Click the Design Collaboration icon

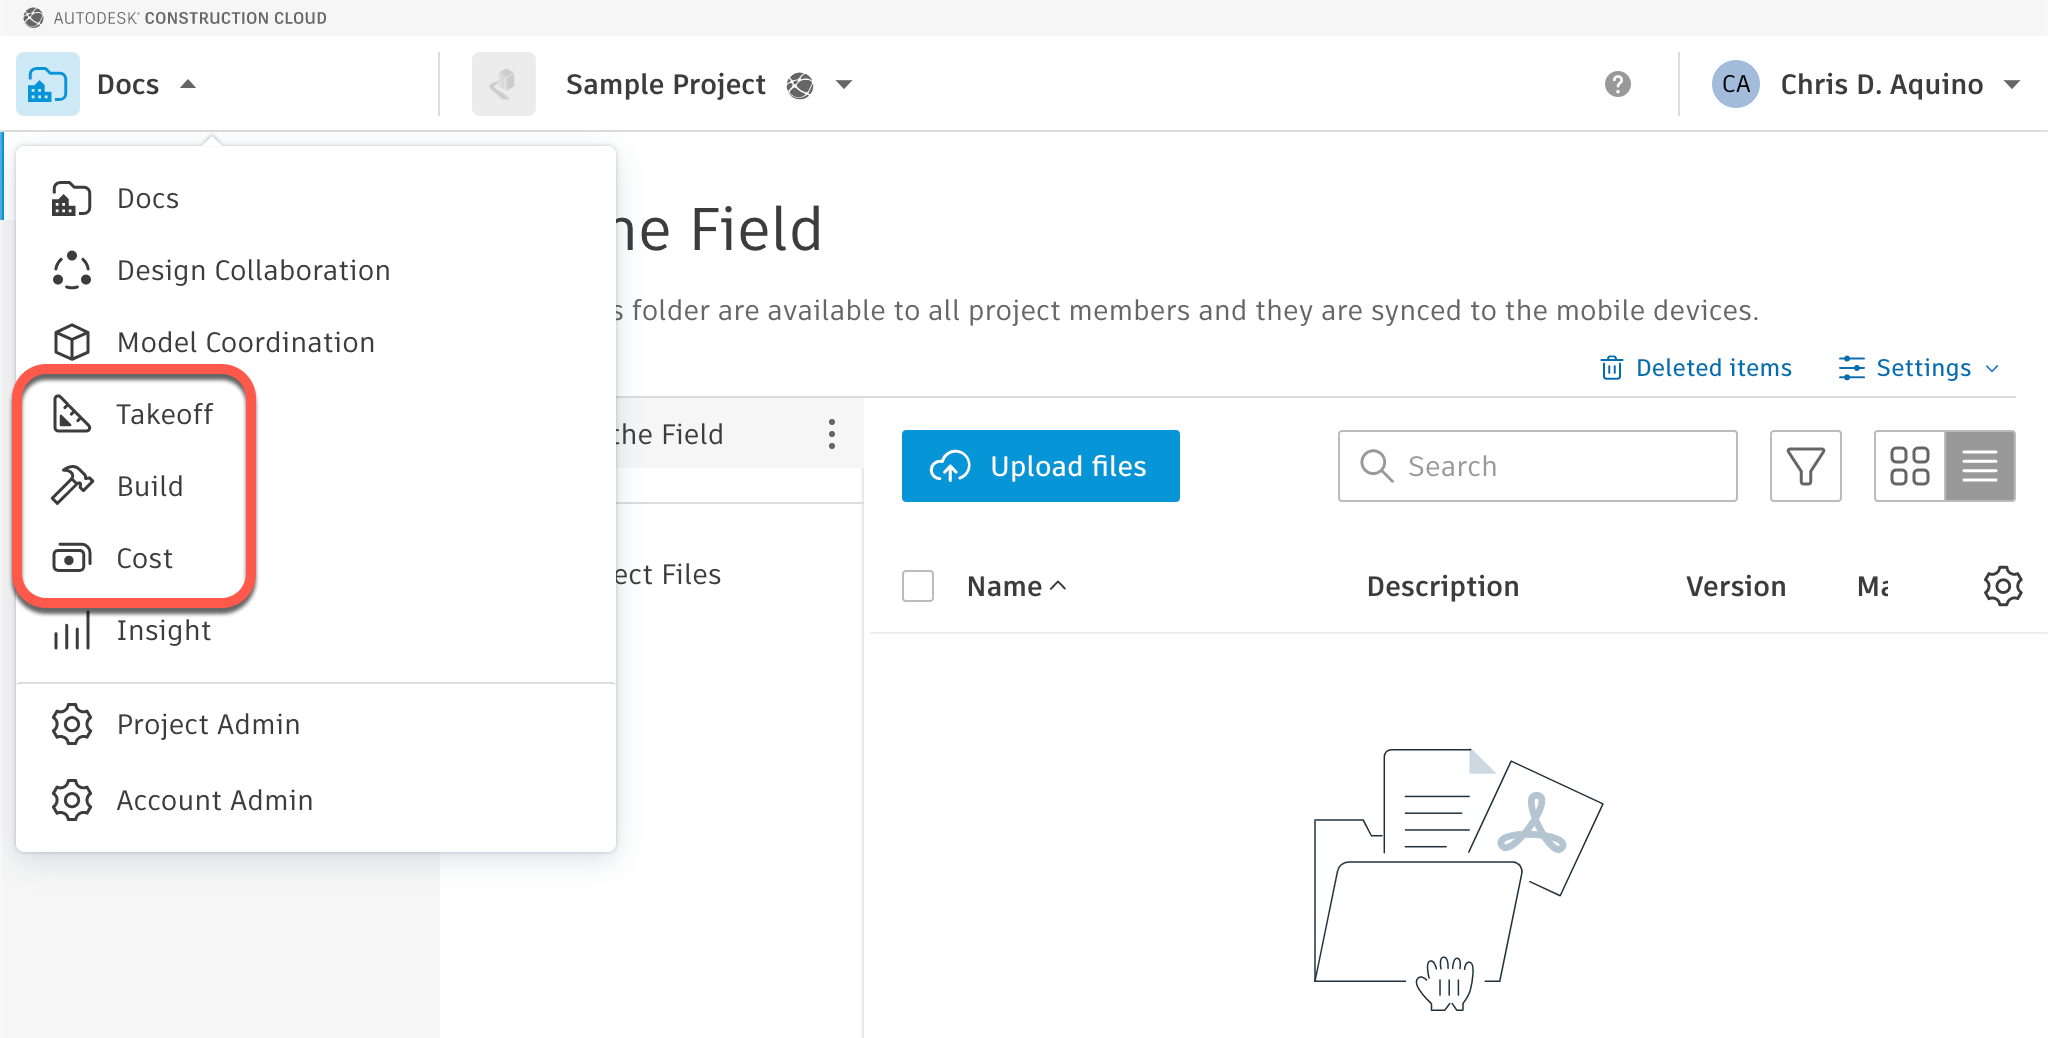click(69, 269)
